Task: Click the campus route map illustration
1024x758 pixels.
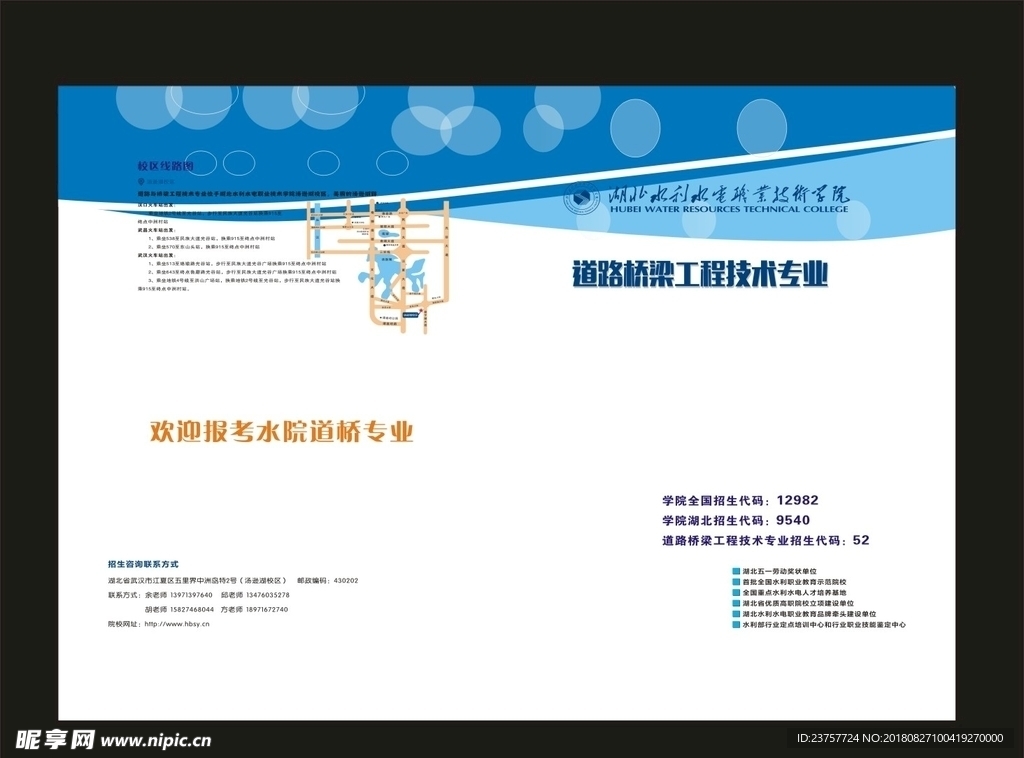Action: (379, 266)
